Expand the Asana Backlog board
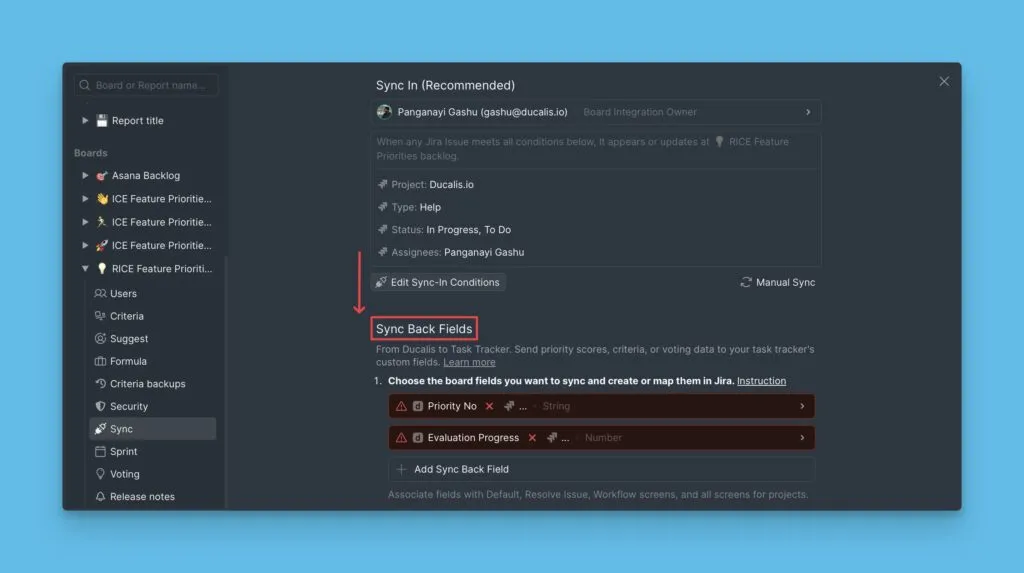 click(85, 176)
